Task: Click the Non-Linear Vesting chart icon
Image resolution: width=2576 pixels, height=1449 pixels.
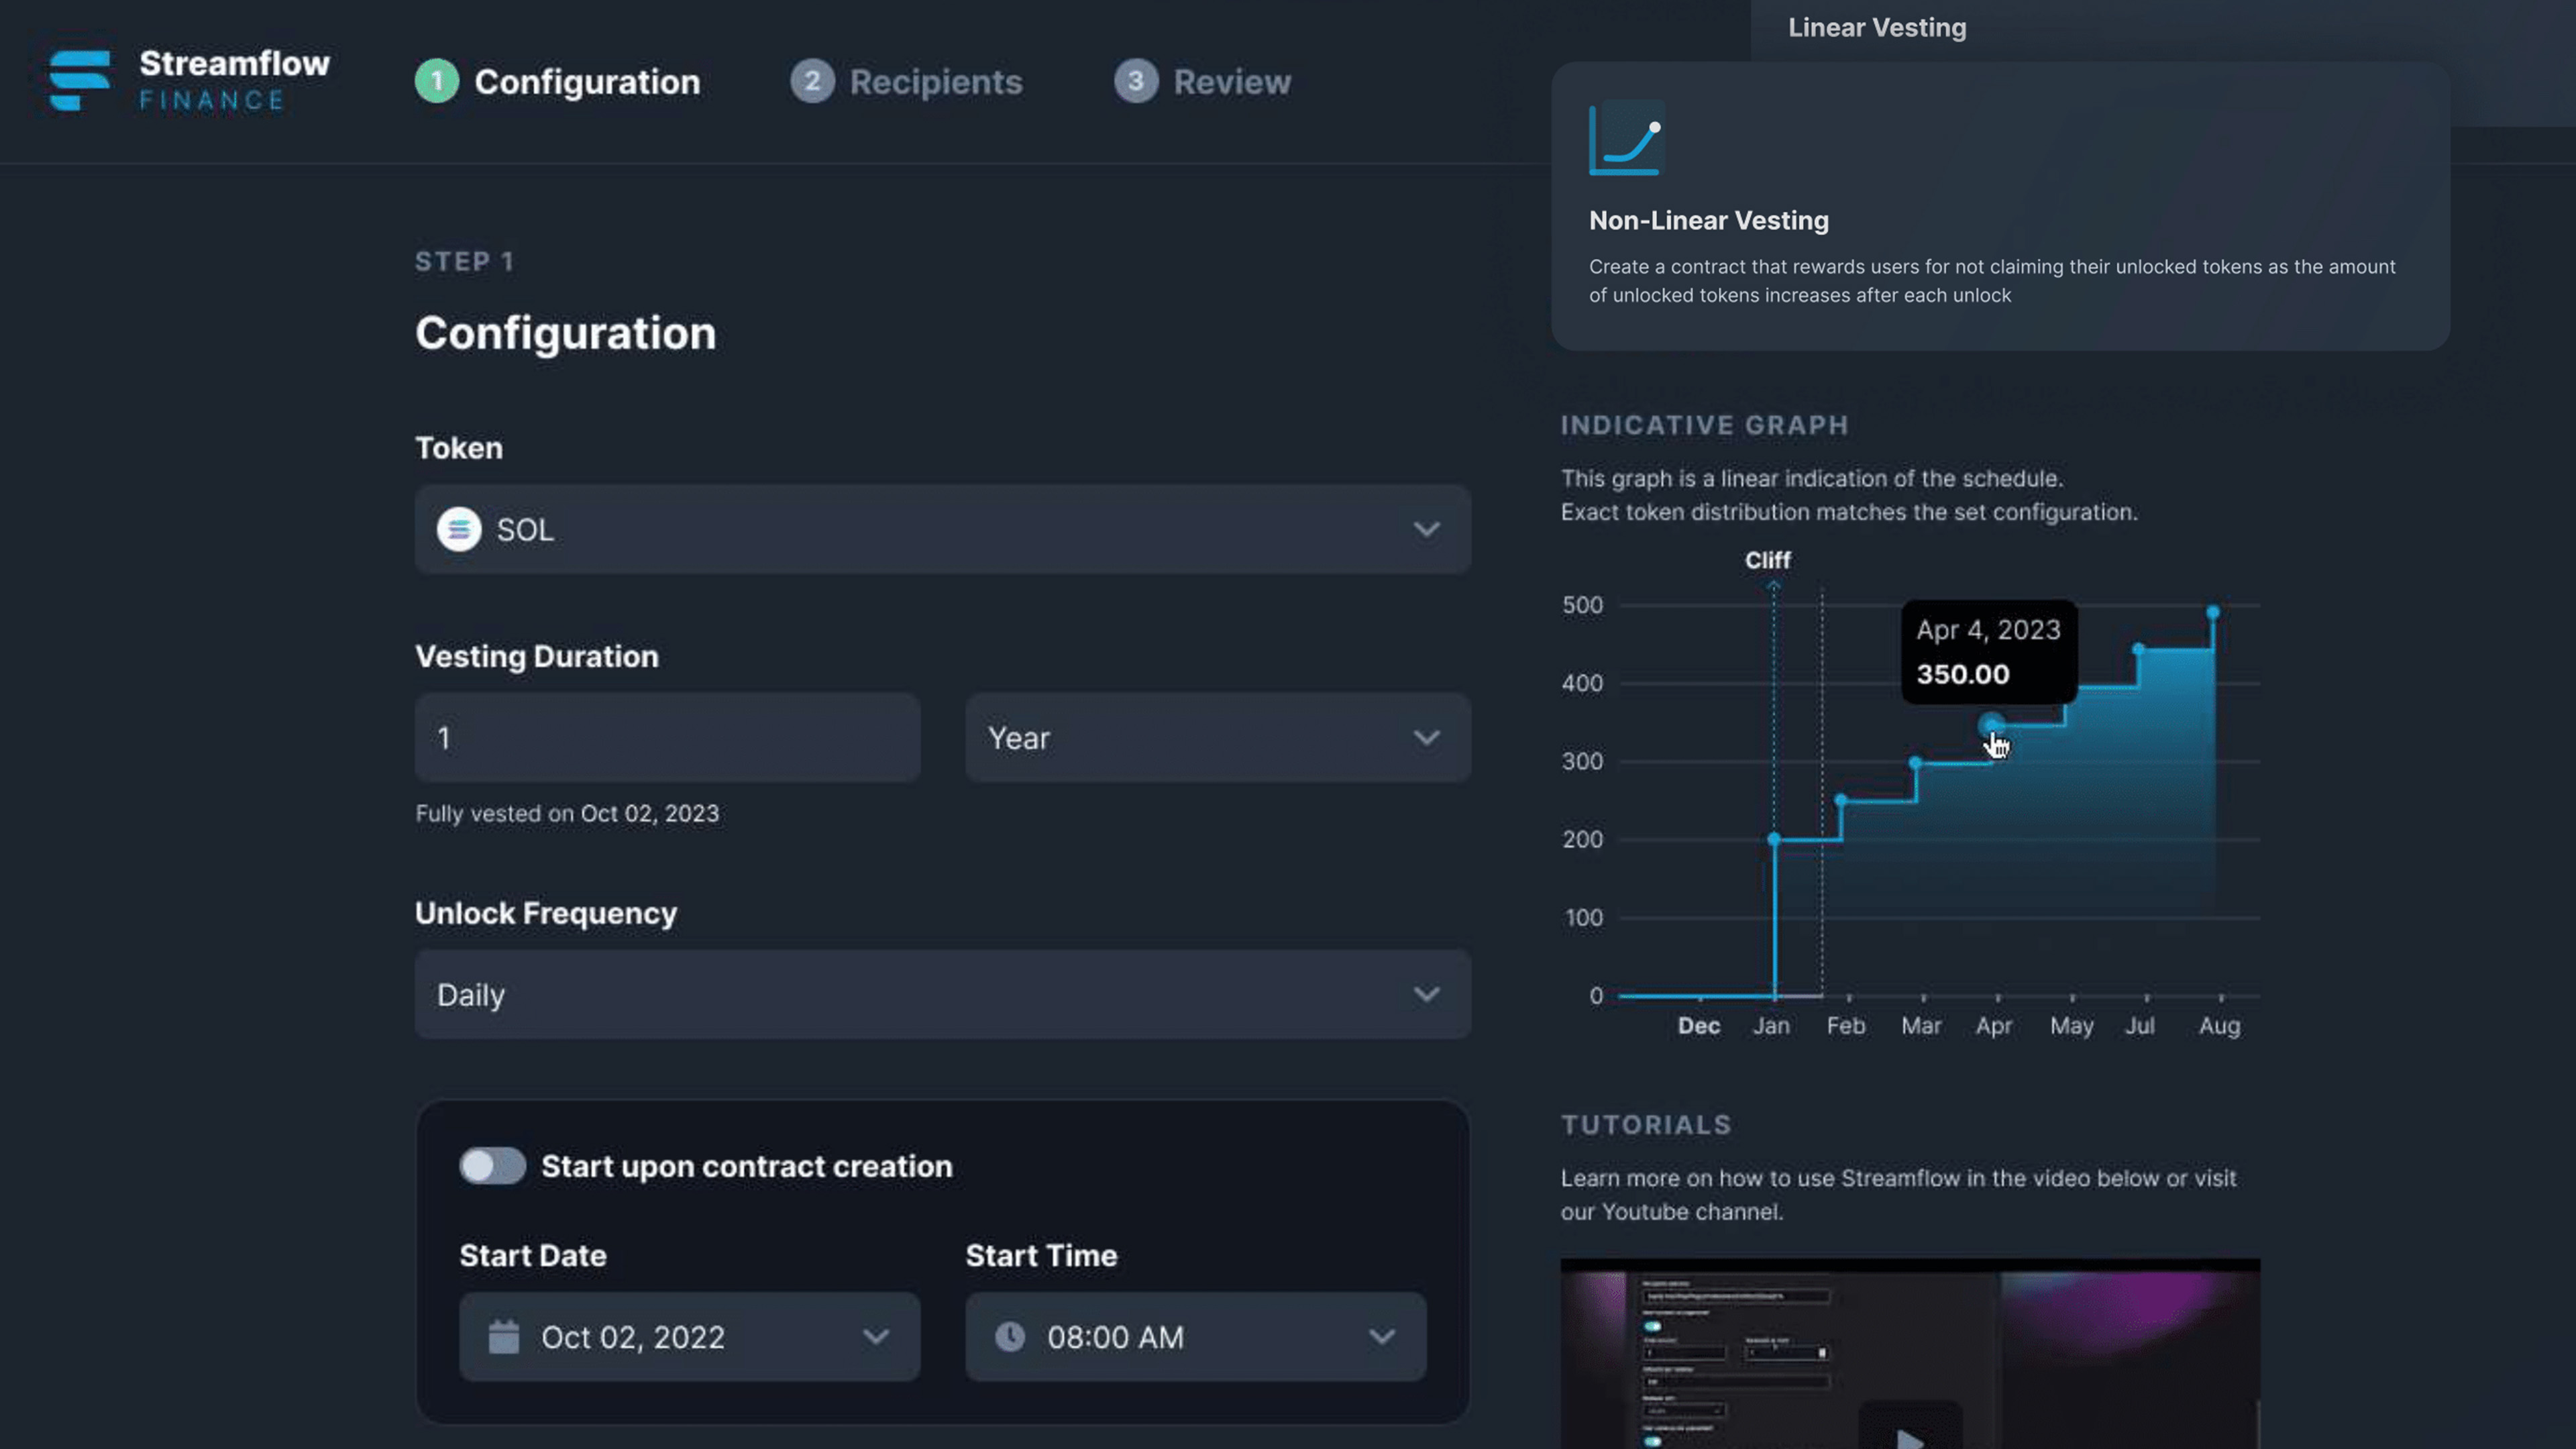Action: 1626,138
